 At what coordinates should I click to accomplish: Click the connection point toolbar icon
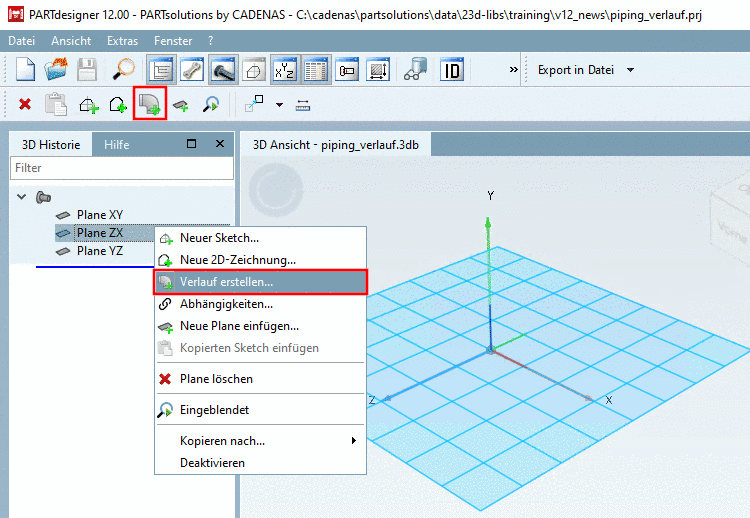[254, 103]
